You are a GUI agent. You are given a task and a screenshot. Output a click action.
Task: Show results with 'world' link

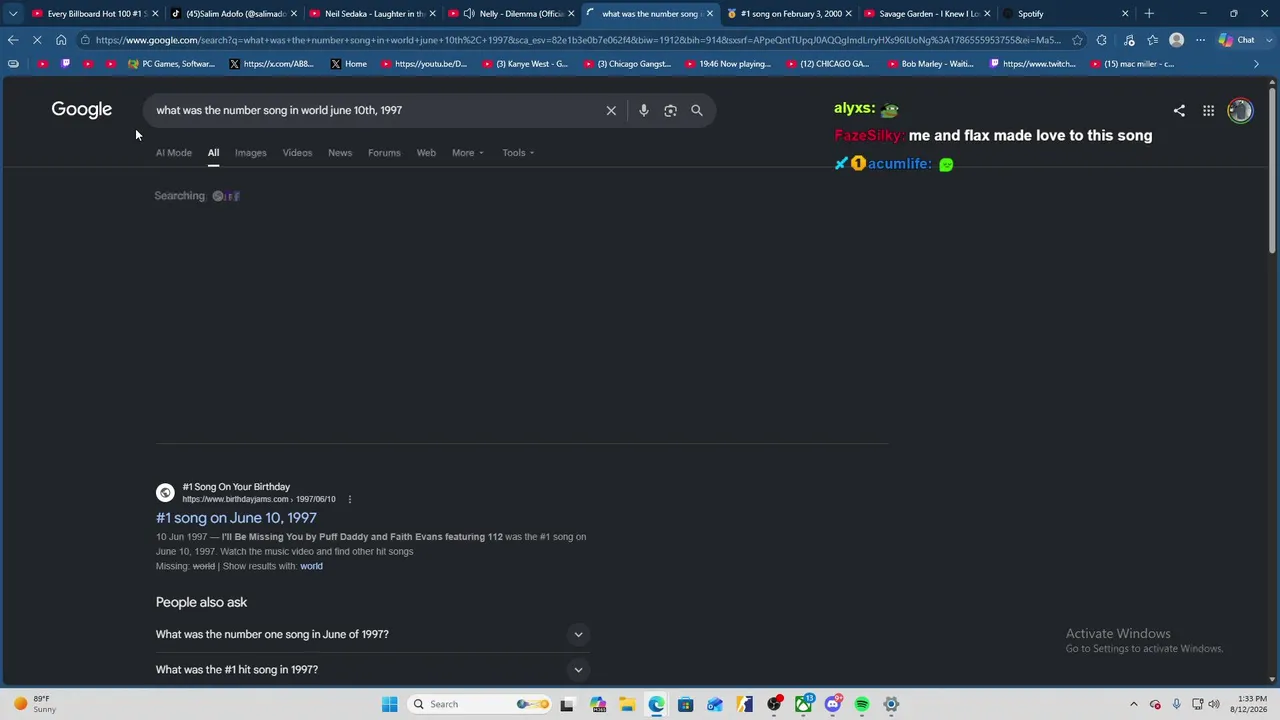[311, 566]
